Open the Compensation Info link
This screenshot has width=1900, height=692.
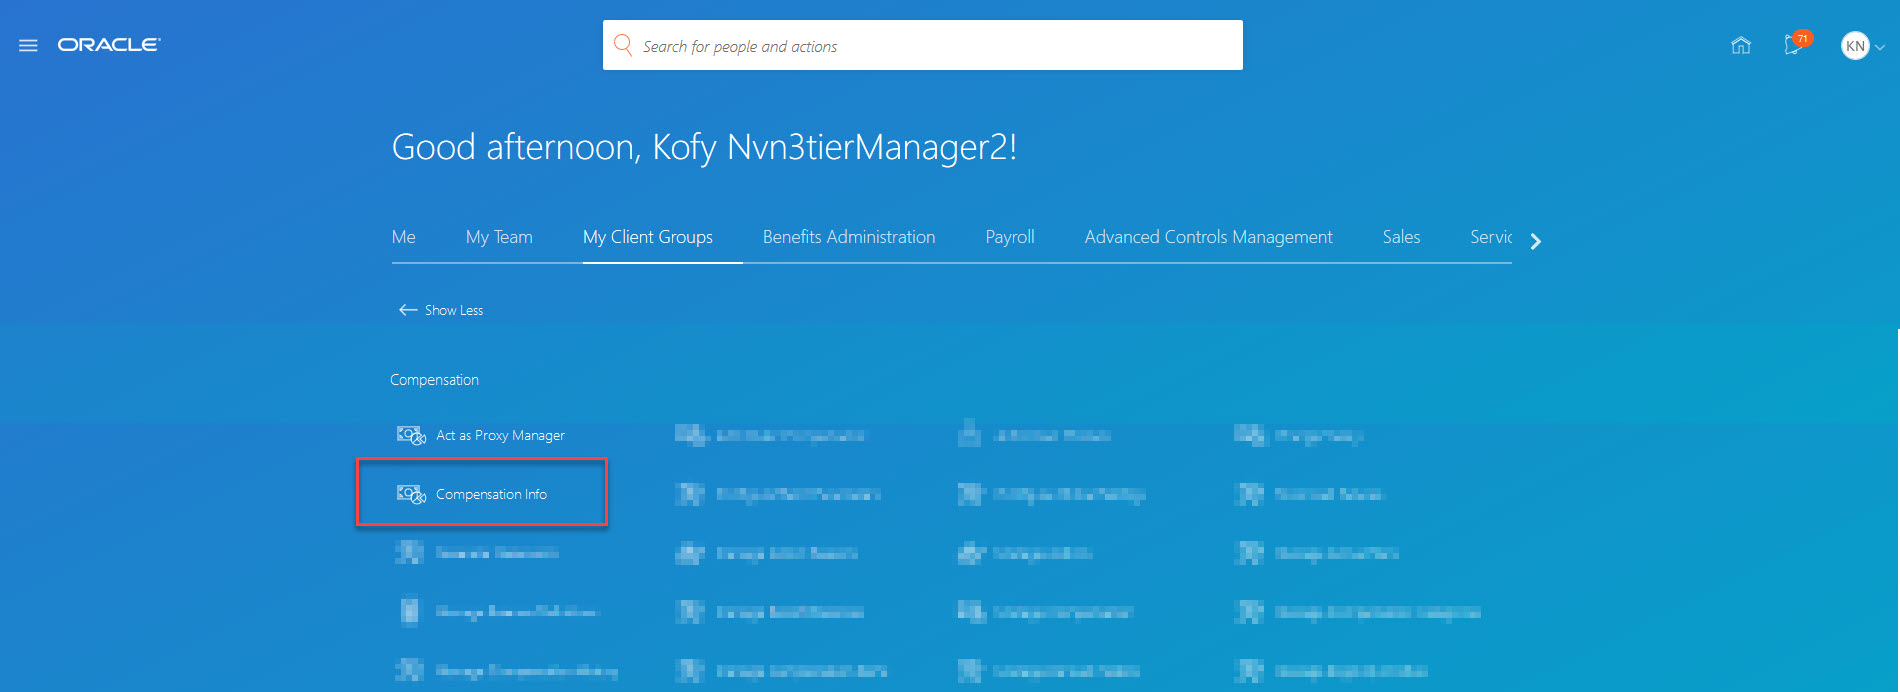pyautogui.click(x=491, y=494)
